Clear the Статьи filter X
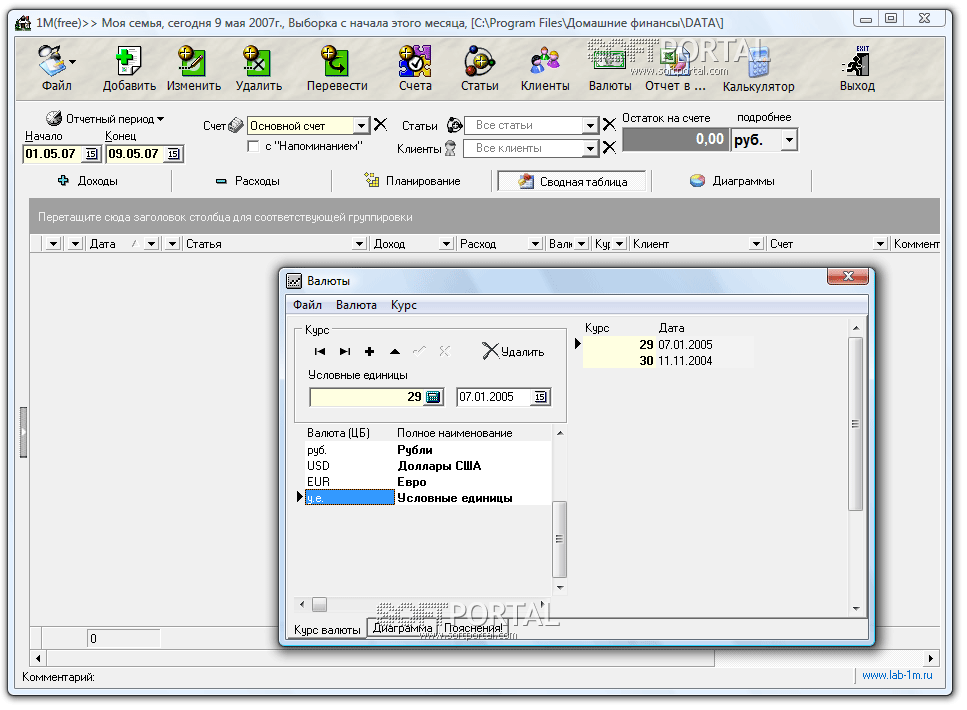 click(x=609, y=125)
